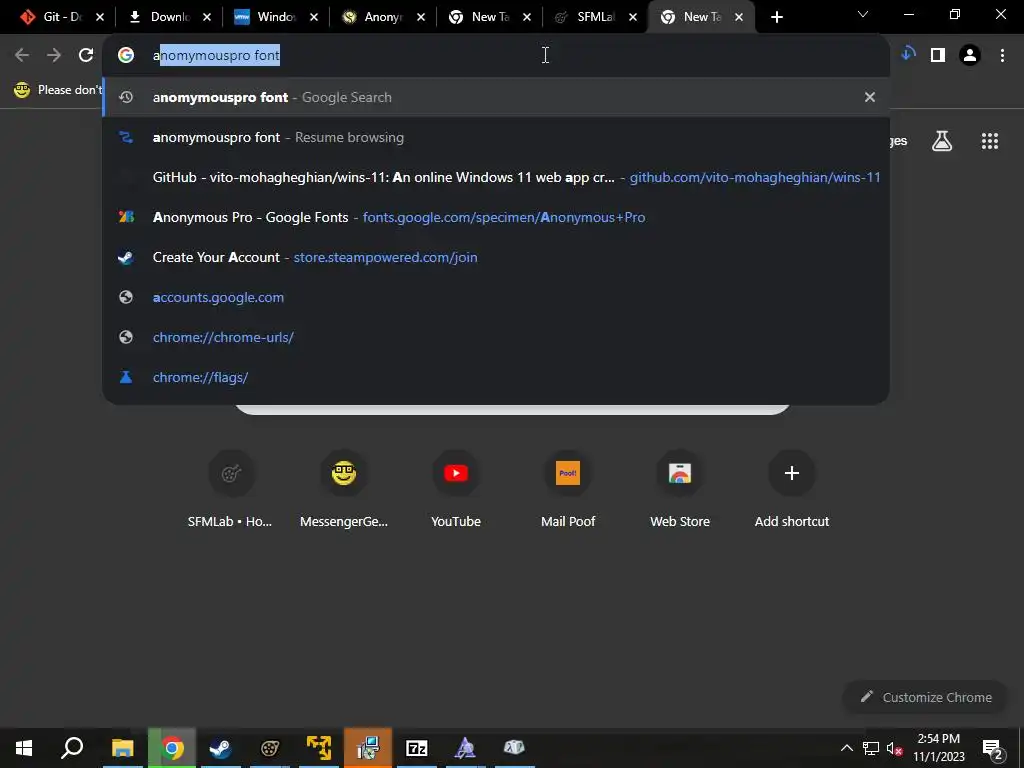Open the taskbar search magnifier
The height and width of the screenshot is (768, 1024).
72,748
